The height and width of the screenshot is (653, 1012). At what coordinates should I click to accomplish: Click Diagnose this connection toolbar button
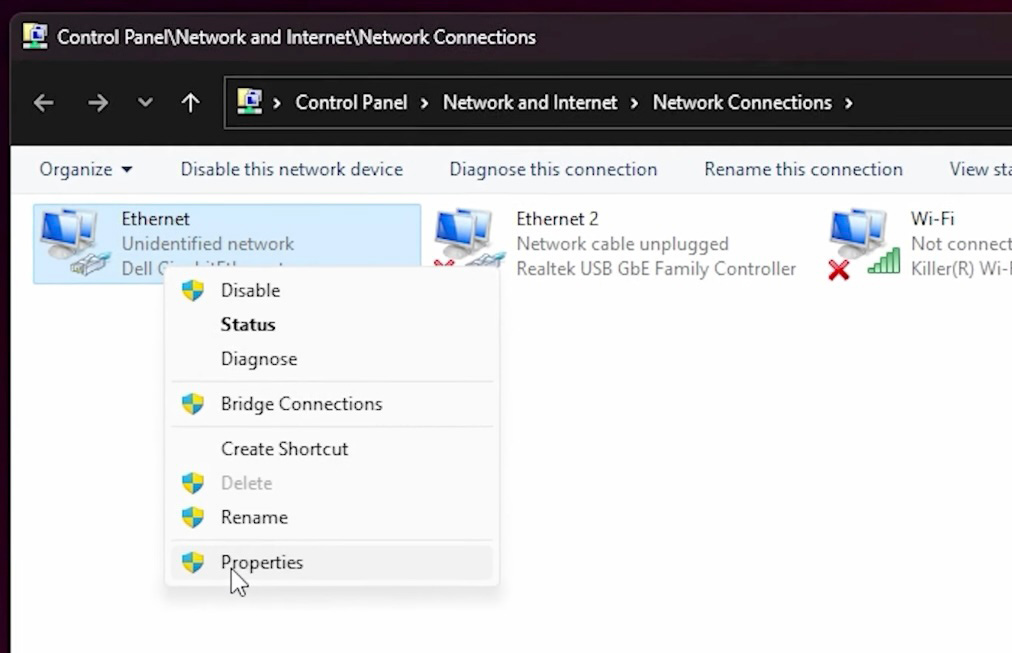coord(553,170)
